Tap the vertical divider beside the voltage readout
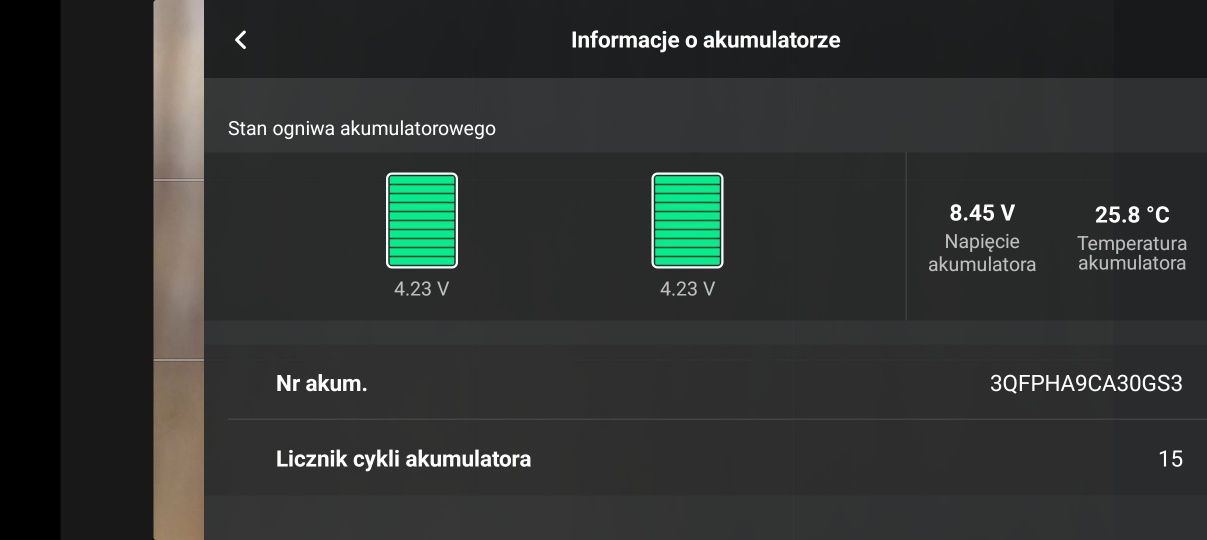 (x=906, y=236)
